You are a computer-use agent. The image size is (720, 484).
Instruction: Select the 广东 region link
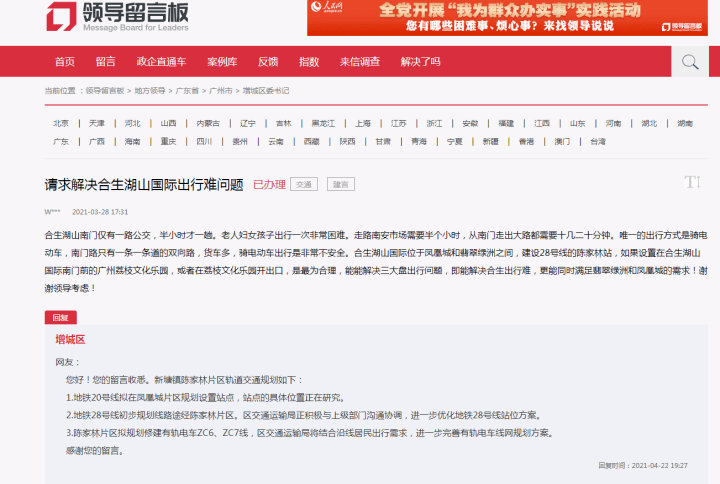(61, 142)
